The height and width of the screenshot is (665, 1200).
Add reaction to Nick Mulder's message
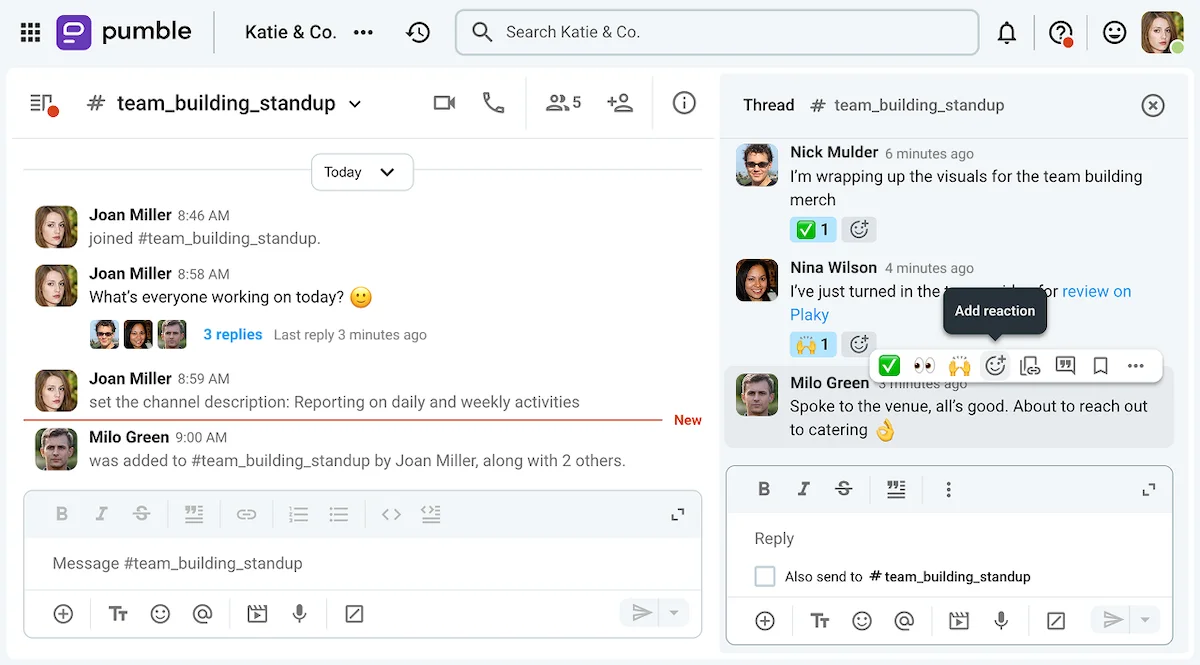(x=859, y=230)
